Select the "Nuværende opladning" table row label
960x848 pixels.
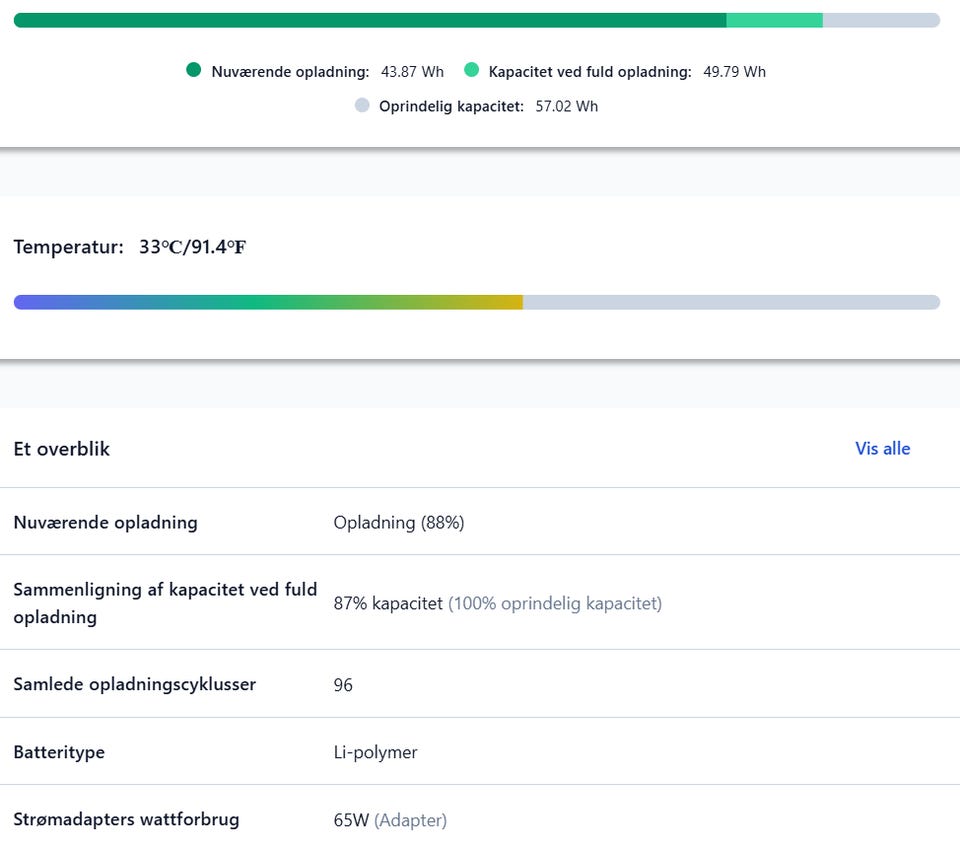105,522
